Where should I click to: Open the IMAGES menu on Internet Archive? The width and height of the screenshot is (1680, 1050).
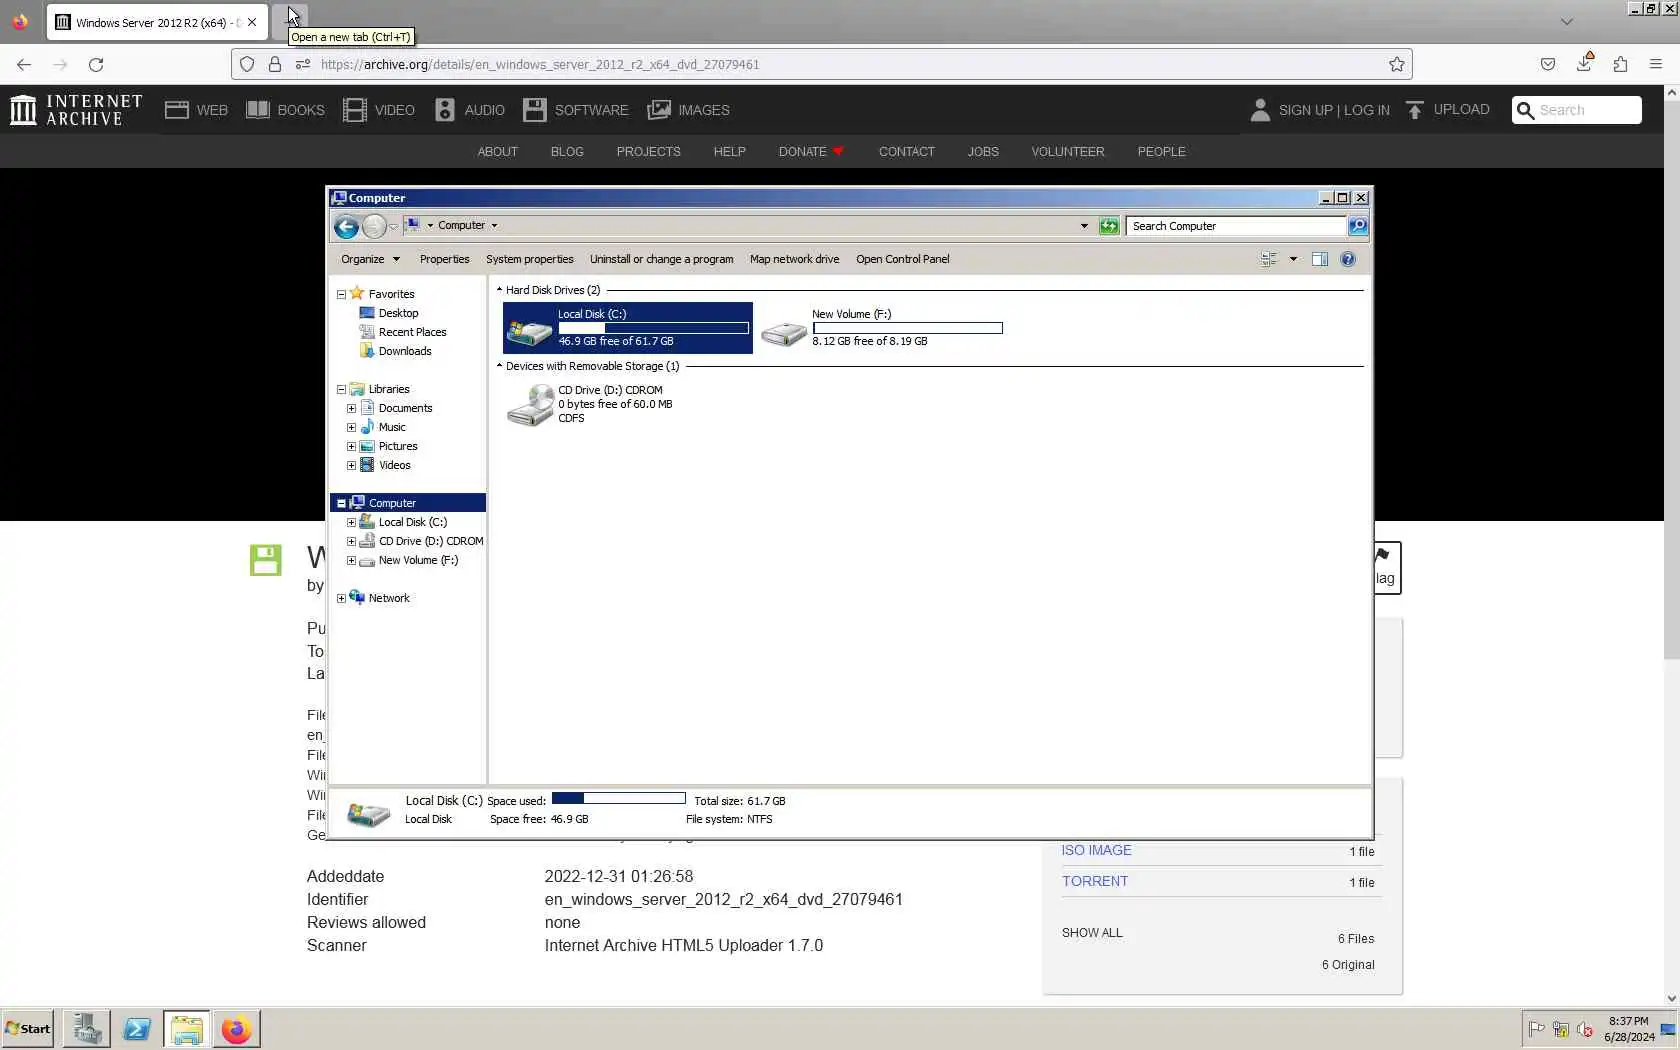(688, 110)
